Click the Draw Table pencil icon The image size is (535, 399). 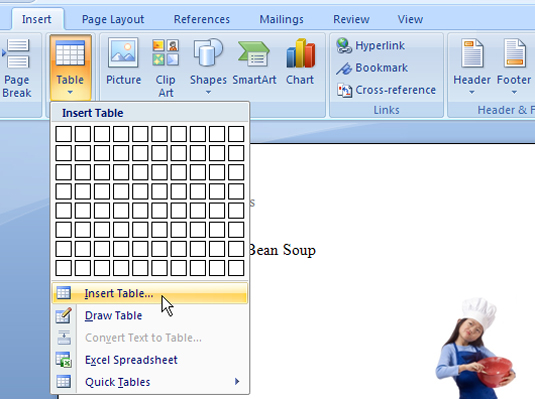coord(63,315)
